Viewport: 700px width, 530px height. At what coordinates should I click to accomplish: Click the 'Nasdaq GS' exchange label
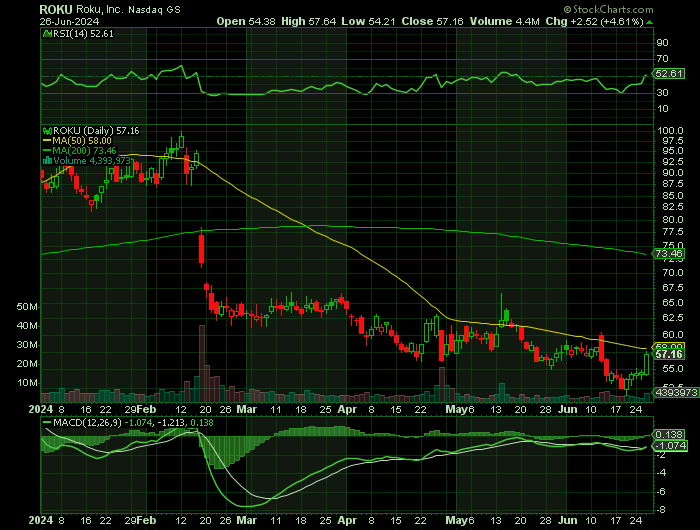coord(154,10)
